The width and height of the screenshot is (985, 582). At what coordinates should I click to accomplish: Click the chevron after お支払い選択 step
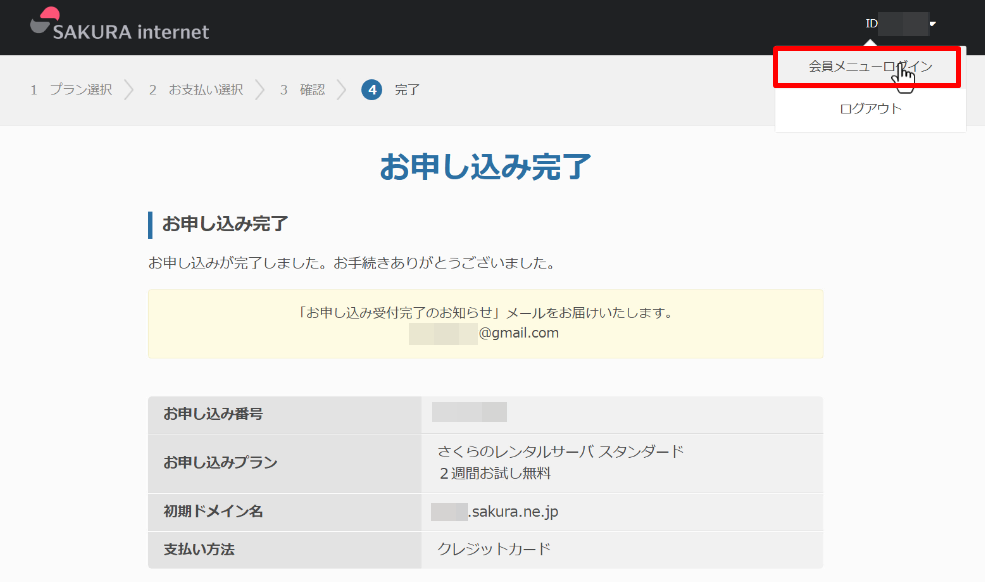(x=259, y=90)
